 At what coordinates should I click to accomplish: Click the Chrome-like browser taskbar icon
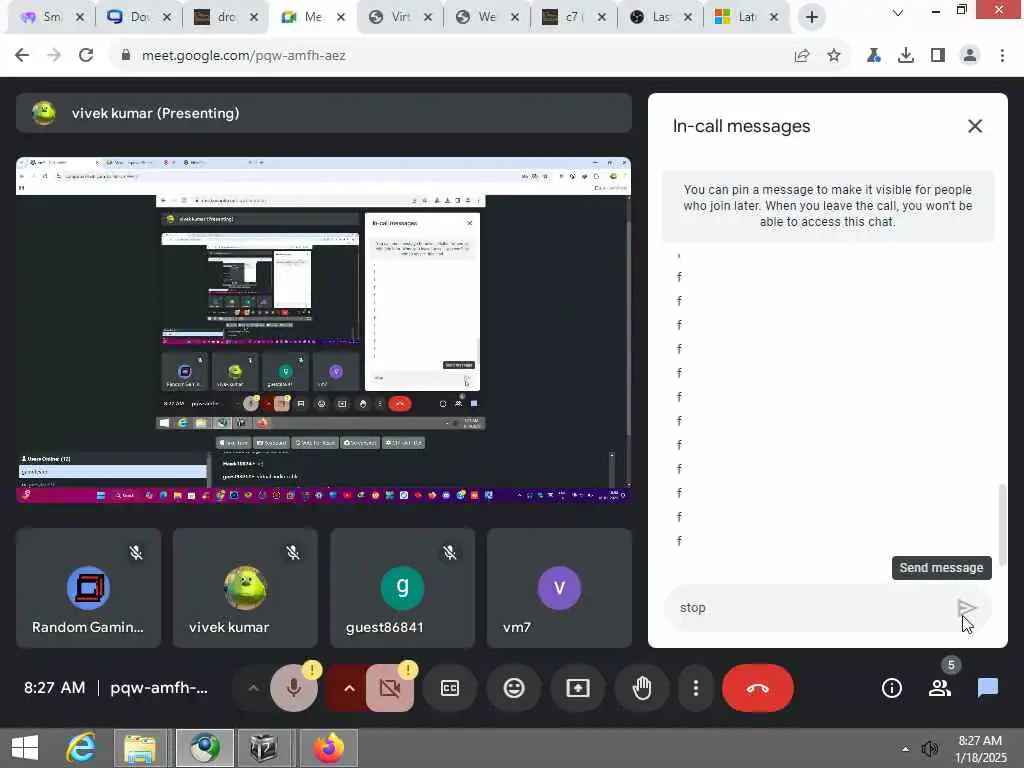[x=204, y=748]
